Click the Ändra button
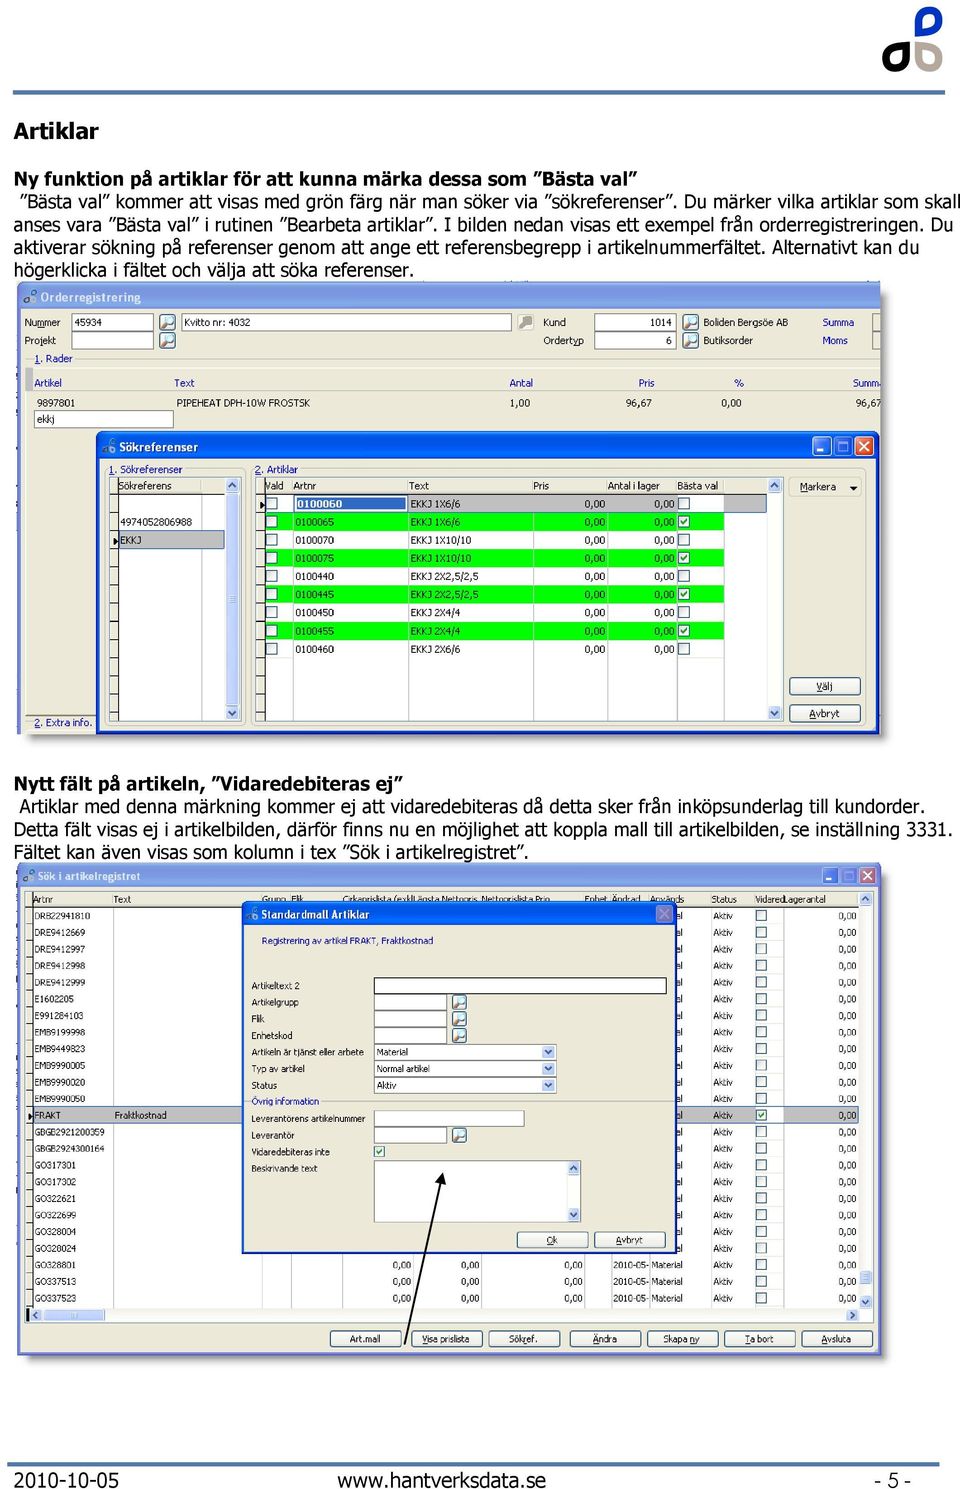 pyautogui.click(x=605, y=1339)
